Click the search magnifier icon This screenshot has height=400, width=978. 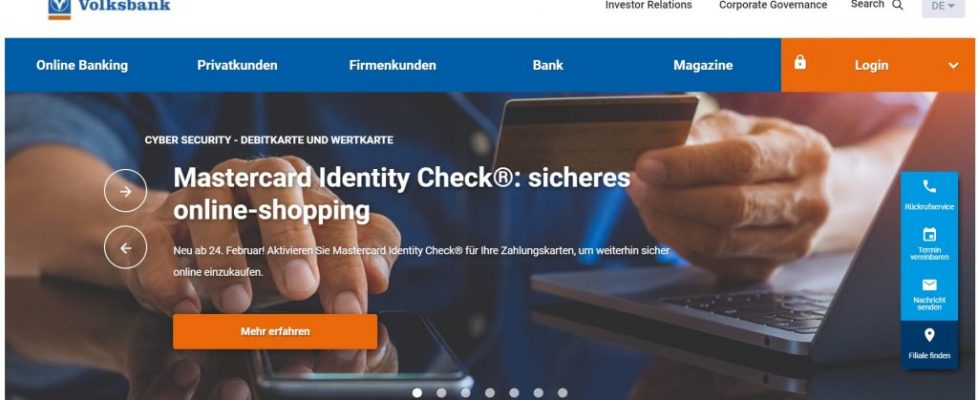click(898, 5)
